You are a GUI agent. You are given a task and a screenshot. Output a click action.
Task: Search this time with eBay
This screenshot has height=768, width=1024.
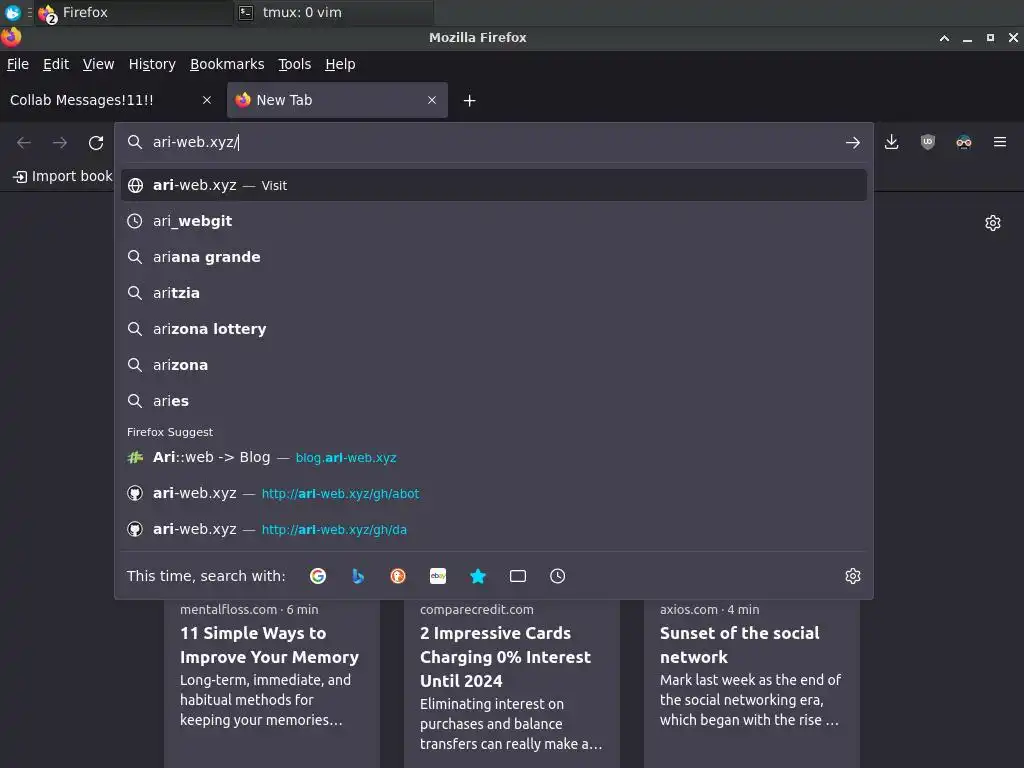tap(438, 576)
